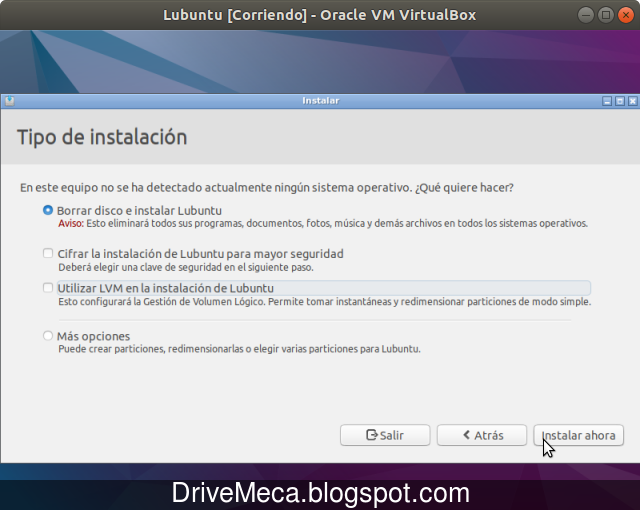This screenshot has width=640, height=510.
Task: Start installation with "Instalar ahora"
Action: [x=578, y=435]
